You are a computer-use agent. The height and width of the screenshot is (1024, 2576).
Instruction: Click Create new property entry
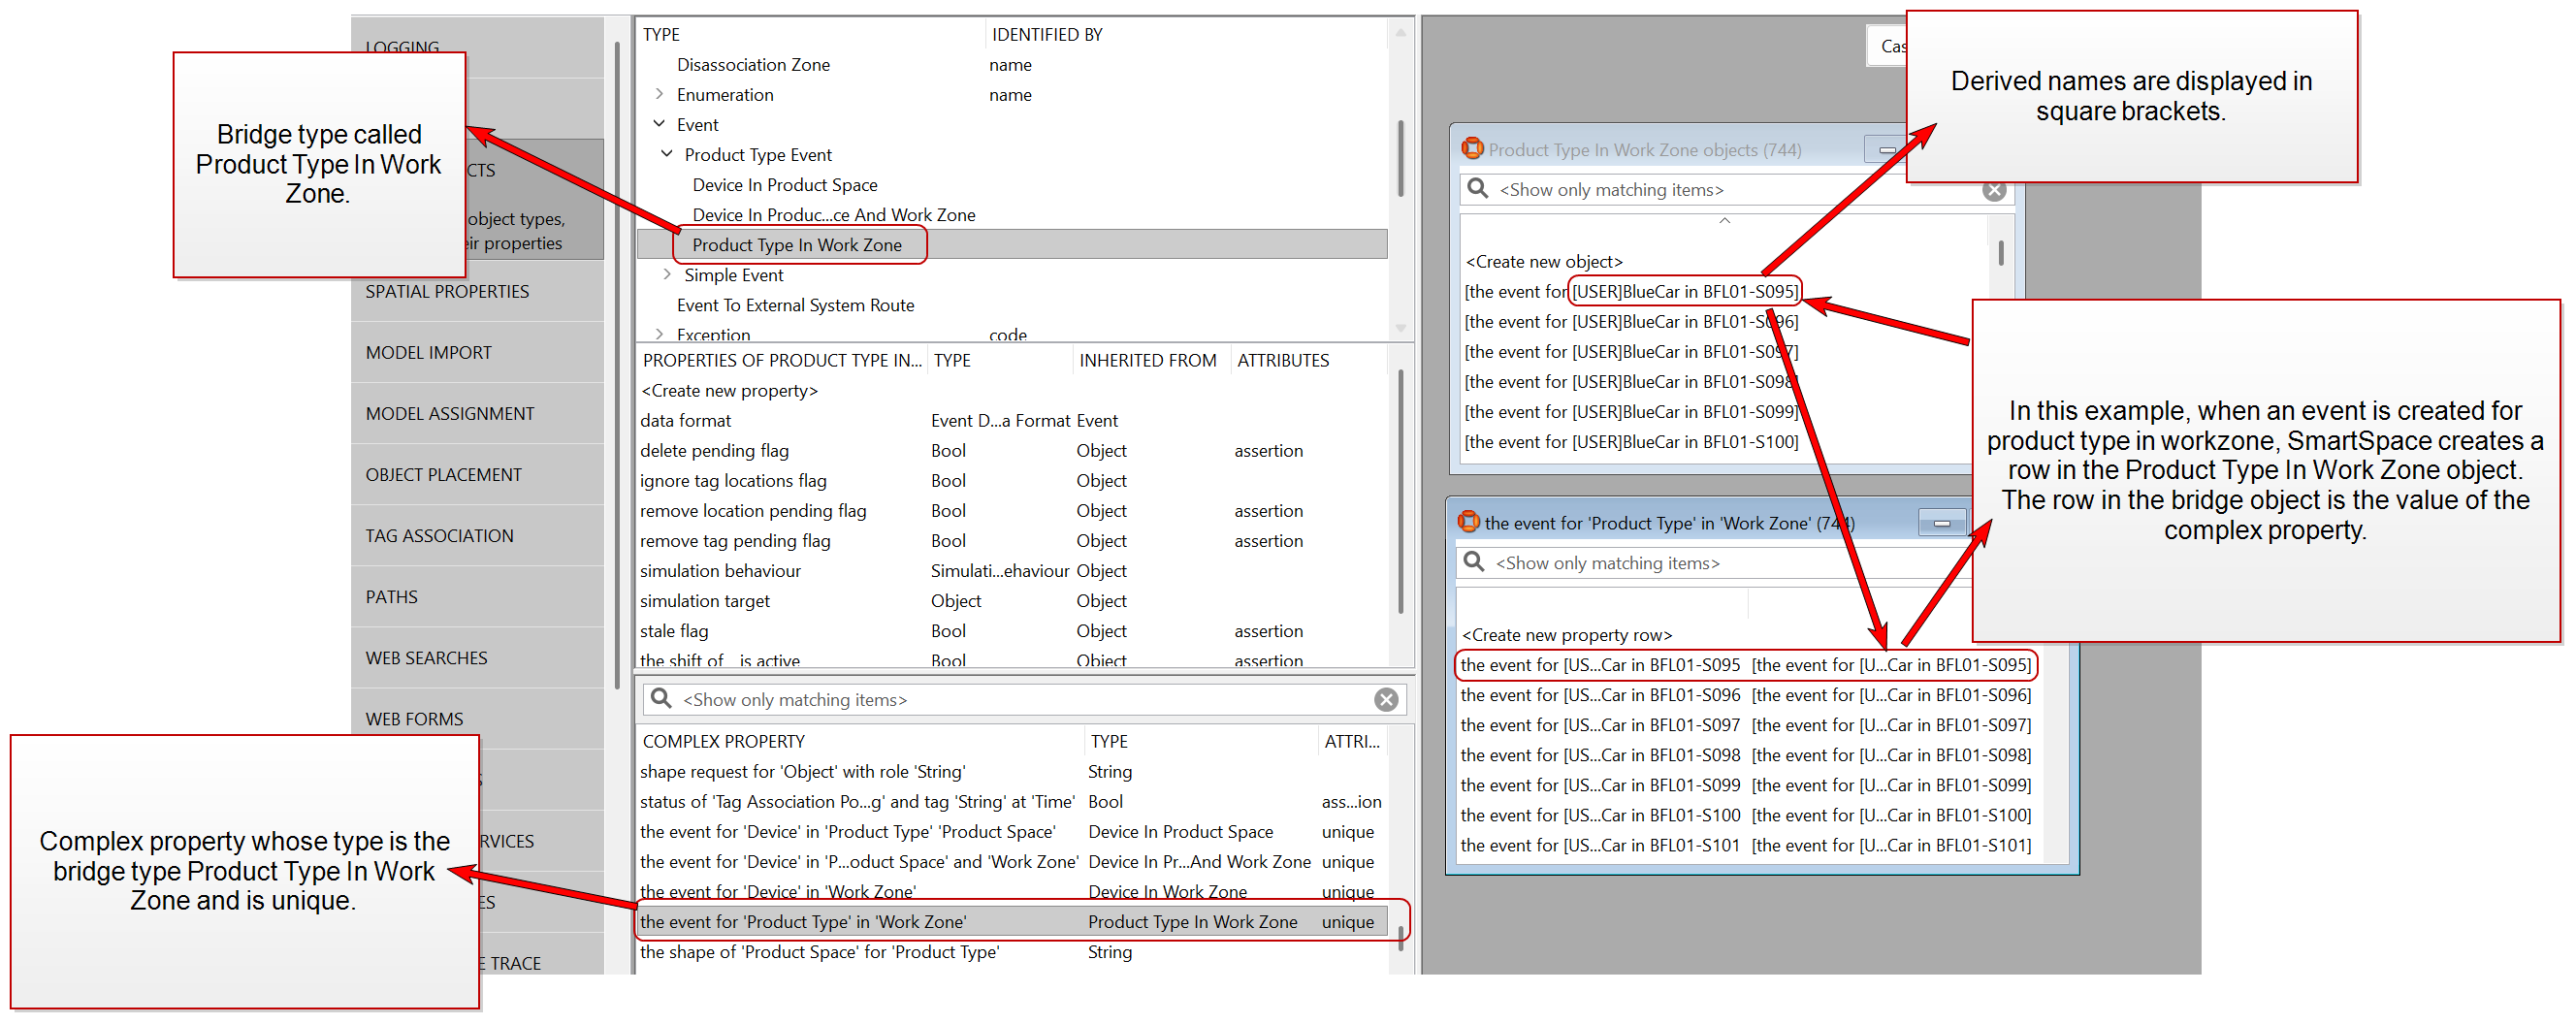[x=729, y=390]
